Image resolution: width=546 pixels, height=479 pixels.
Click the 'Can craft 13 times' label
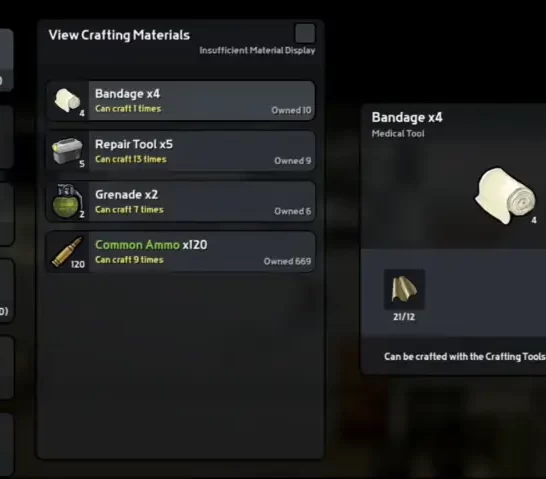[x=131, y=159]
